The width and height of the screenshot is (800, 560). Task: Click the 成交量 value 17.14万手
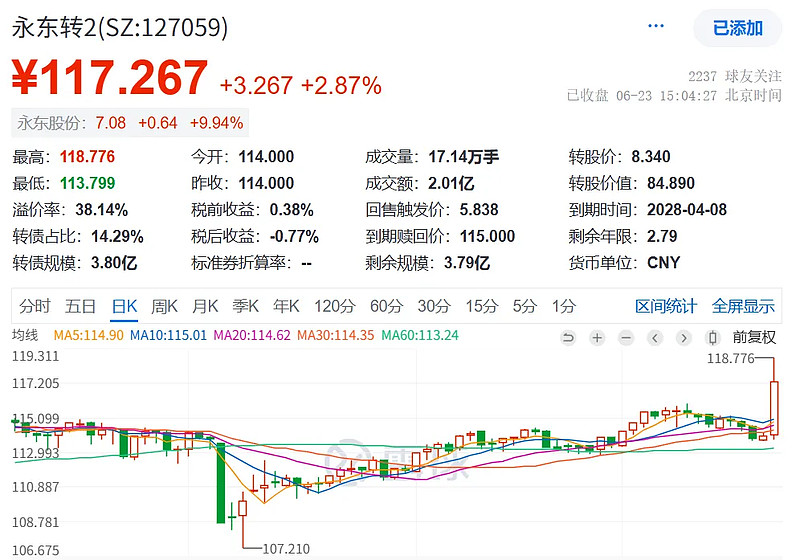click(463, 157)
